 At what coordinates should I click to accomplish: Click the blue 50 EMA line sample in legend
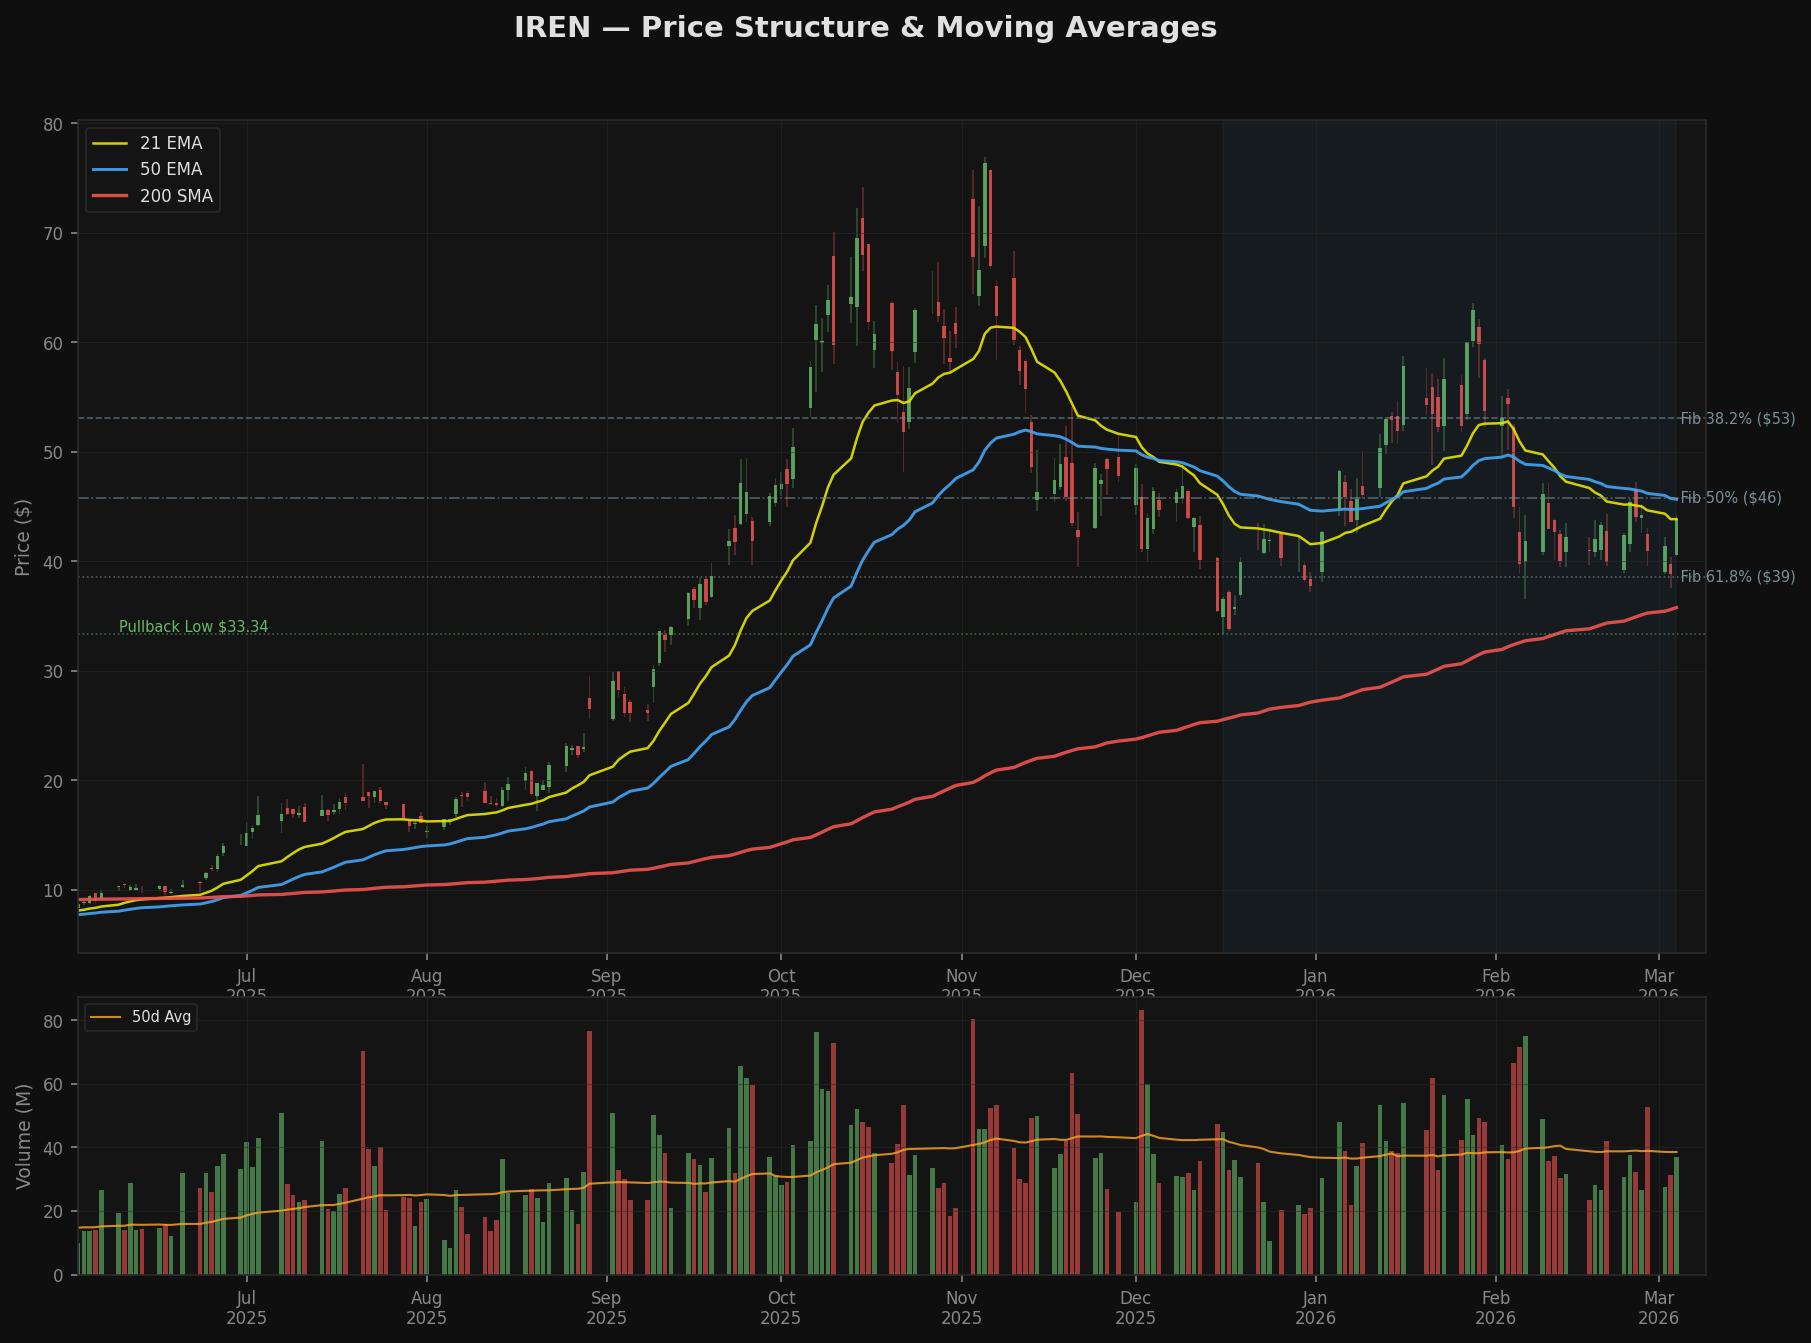tap(109, 169)
